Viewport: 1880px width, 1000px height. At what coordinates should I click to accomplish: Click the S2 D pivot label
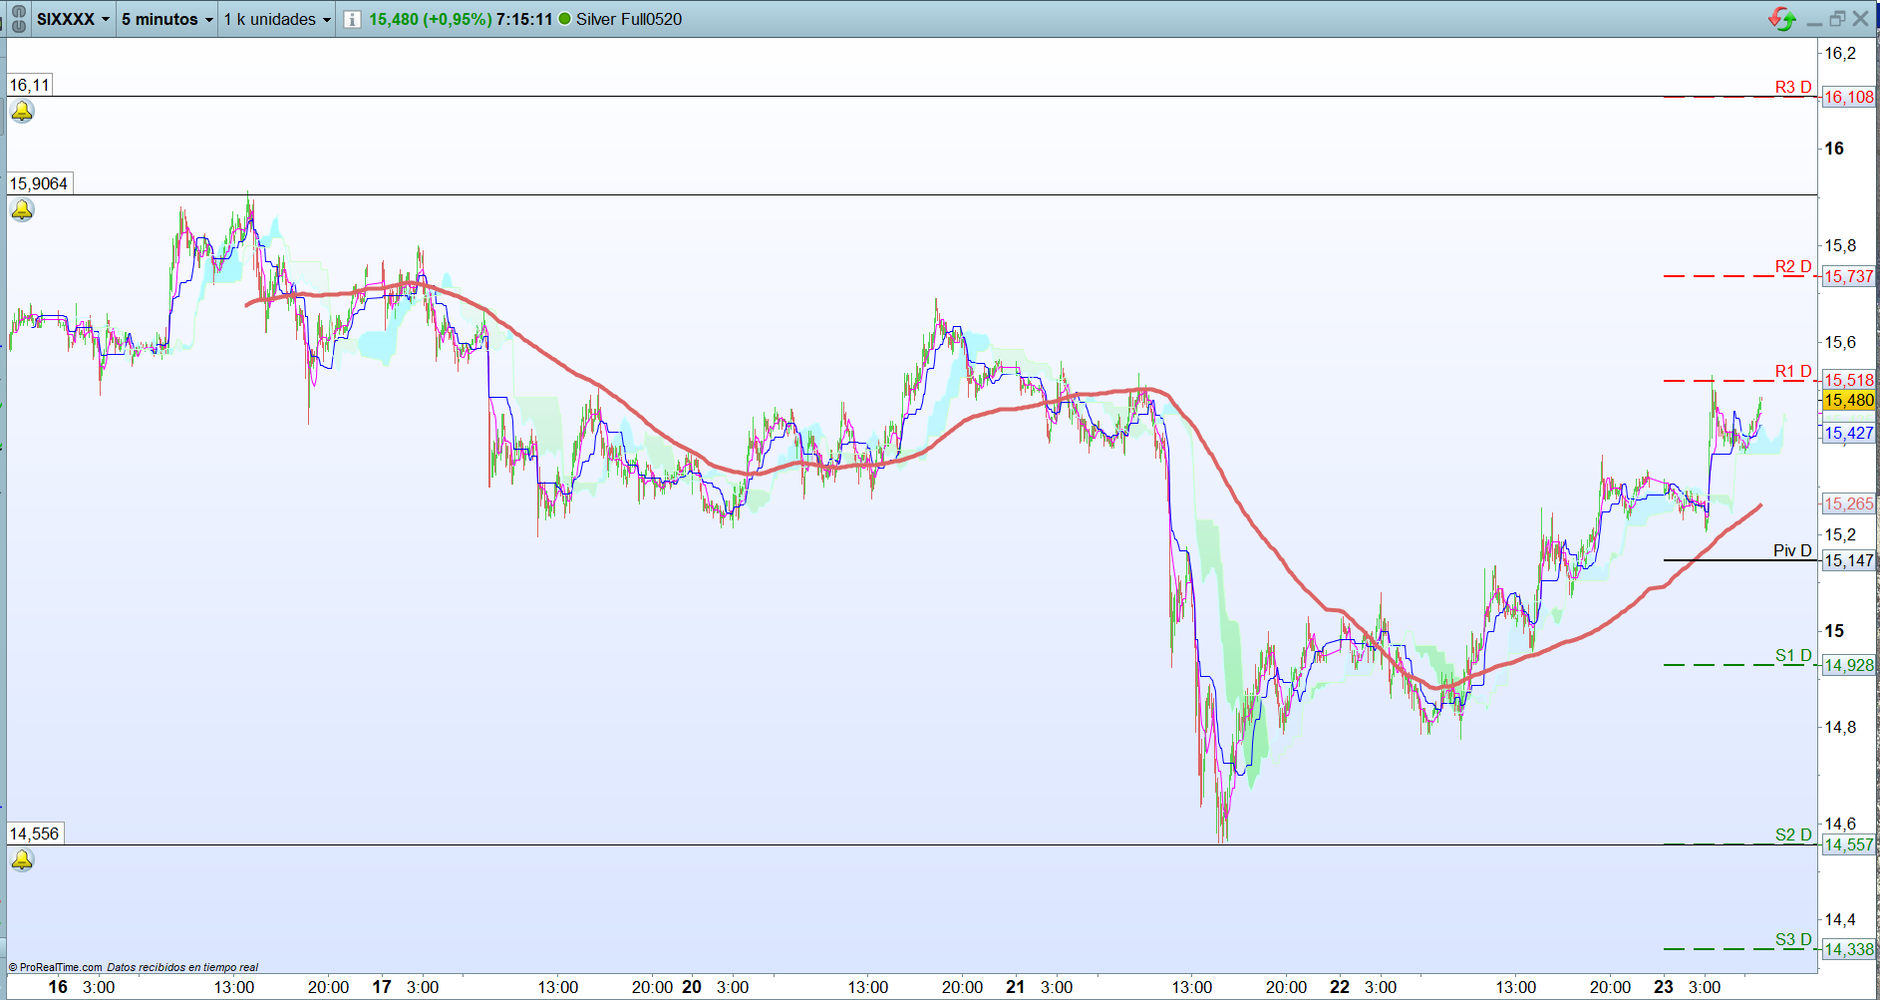click(x=1793, y=834)
